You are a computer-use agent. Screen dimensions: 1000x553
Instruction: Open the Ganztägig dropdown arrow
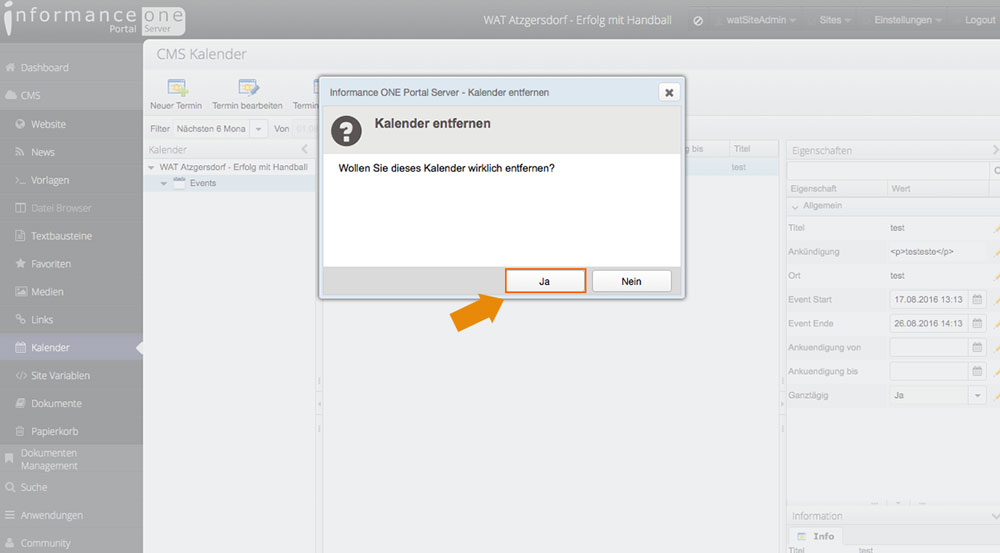pyautogui.click(x=977, y=395)
